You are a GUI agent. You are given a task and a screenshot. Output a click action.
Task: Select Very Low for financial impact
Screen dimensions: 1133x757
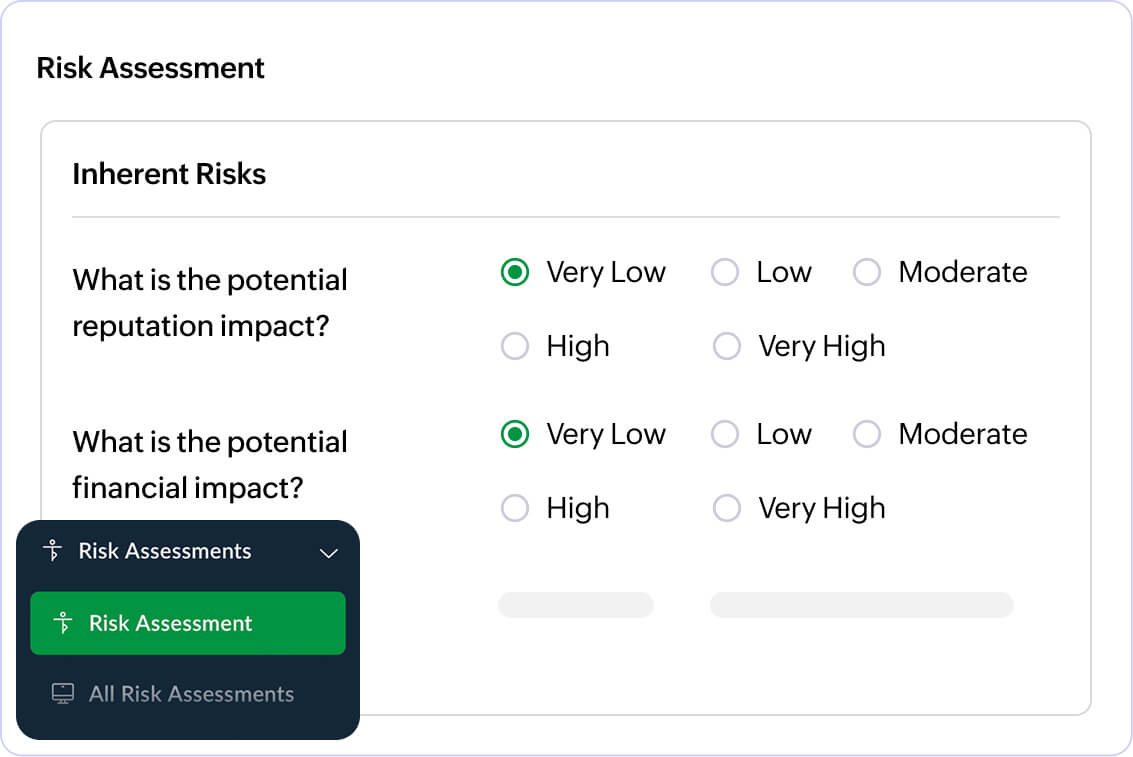(515, 435)
